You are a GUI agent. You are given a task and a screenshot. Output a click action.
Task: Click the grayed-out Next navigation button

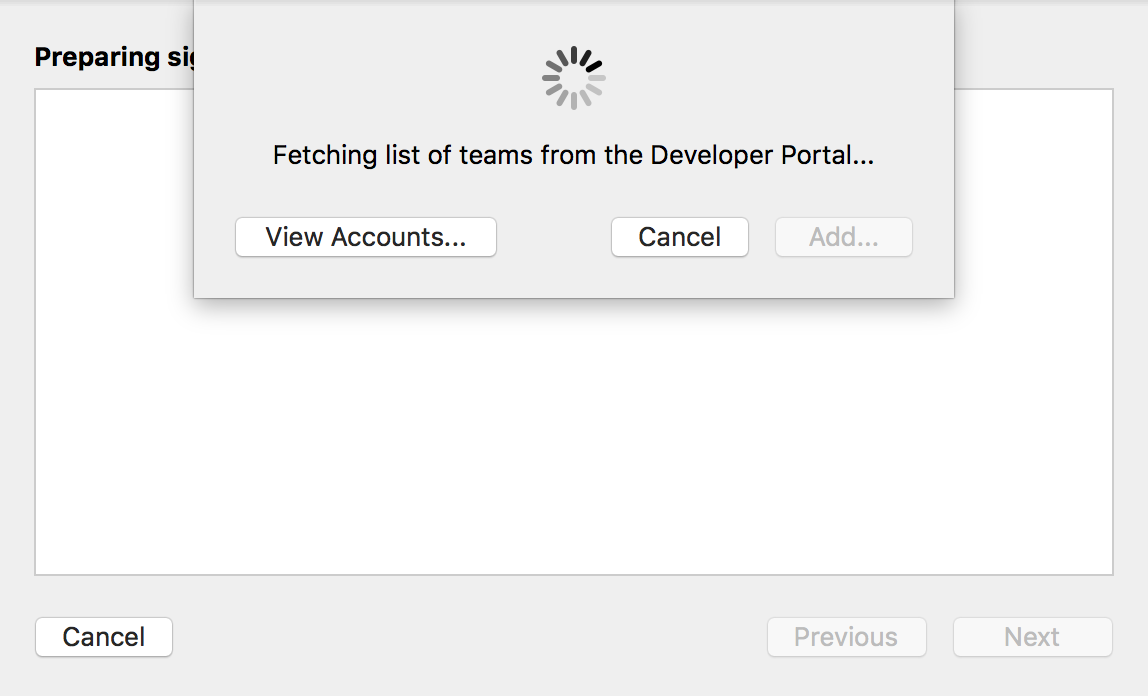pyautogui.click(x=1032, y=637)
